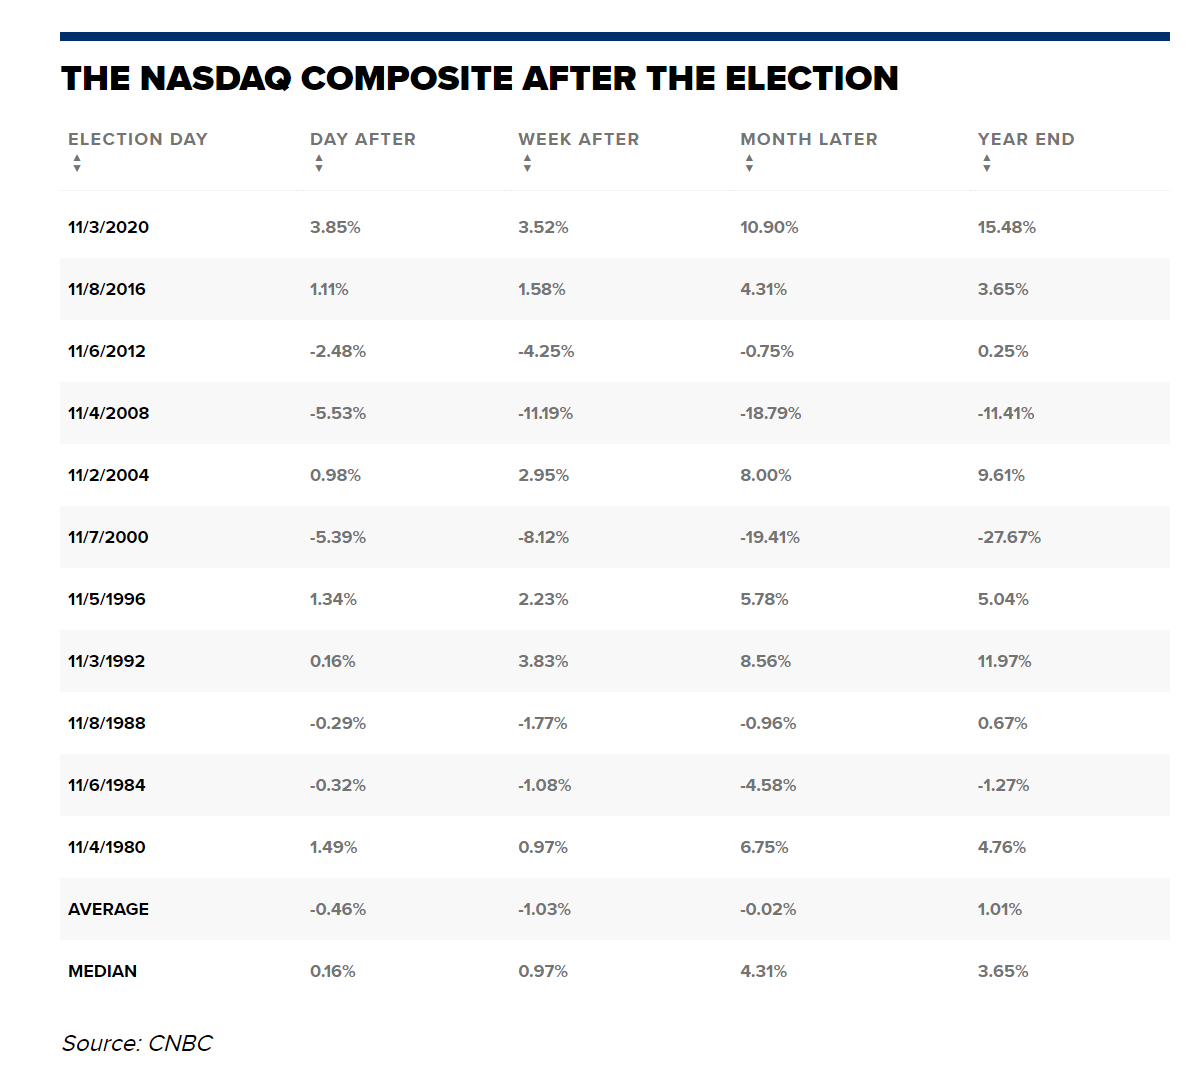The height and width of the screenshot is (1067, 1201).
Task: Click the AVERAGE row label
Action: (108, 909)
